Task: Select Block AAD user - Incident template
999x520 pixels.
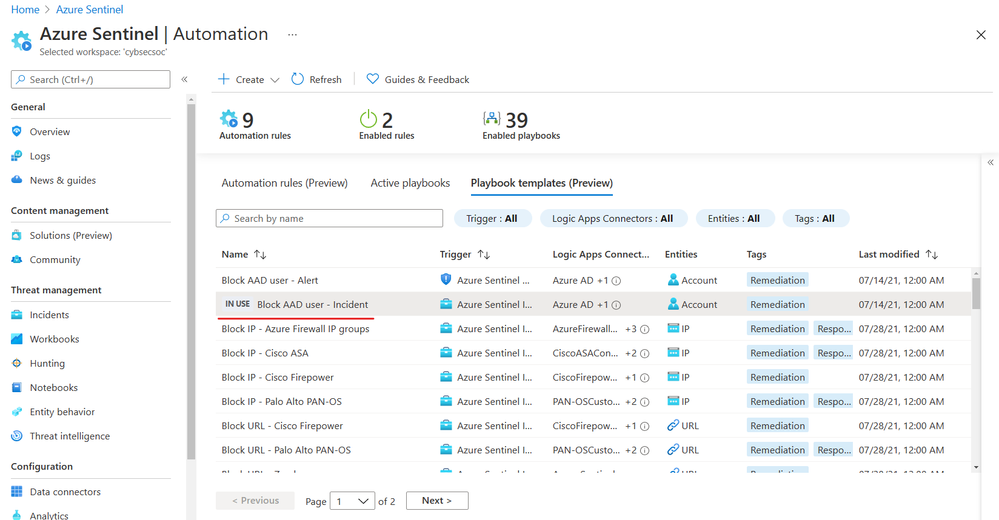Action: [x=312, y=305]
